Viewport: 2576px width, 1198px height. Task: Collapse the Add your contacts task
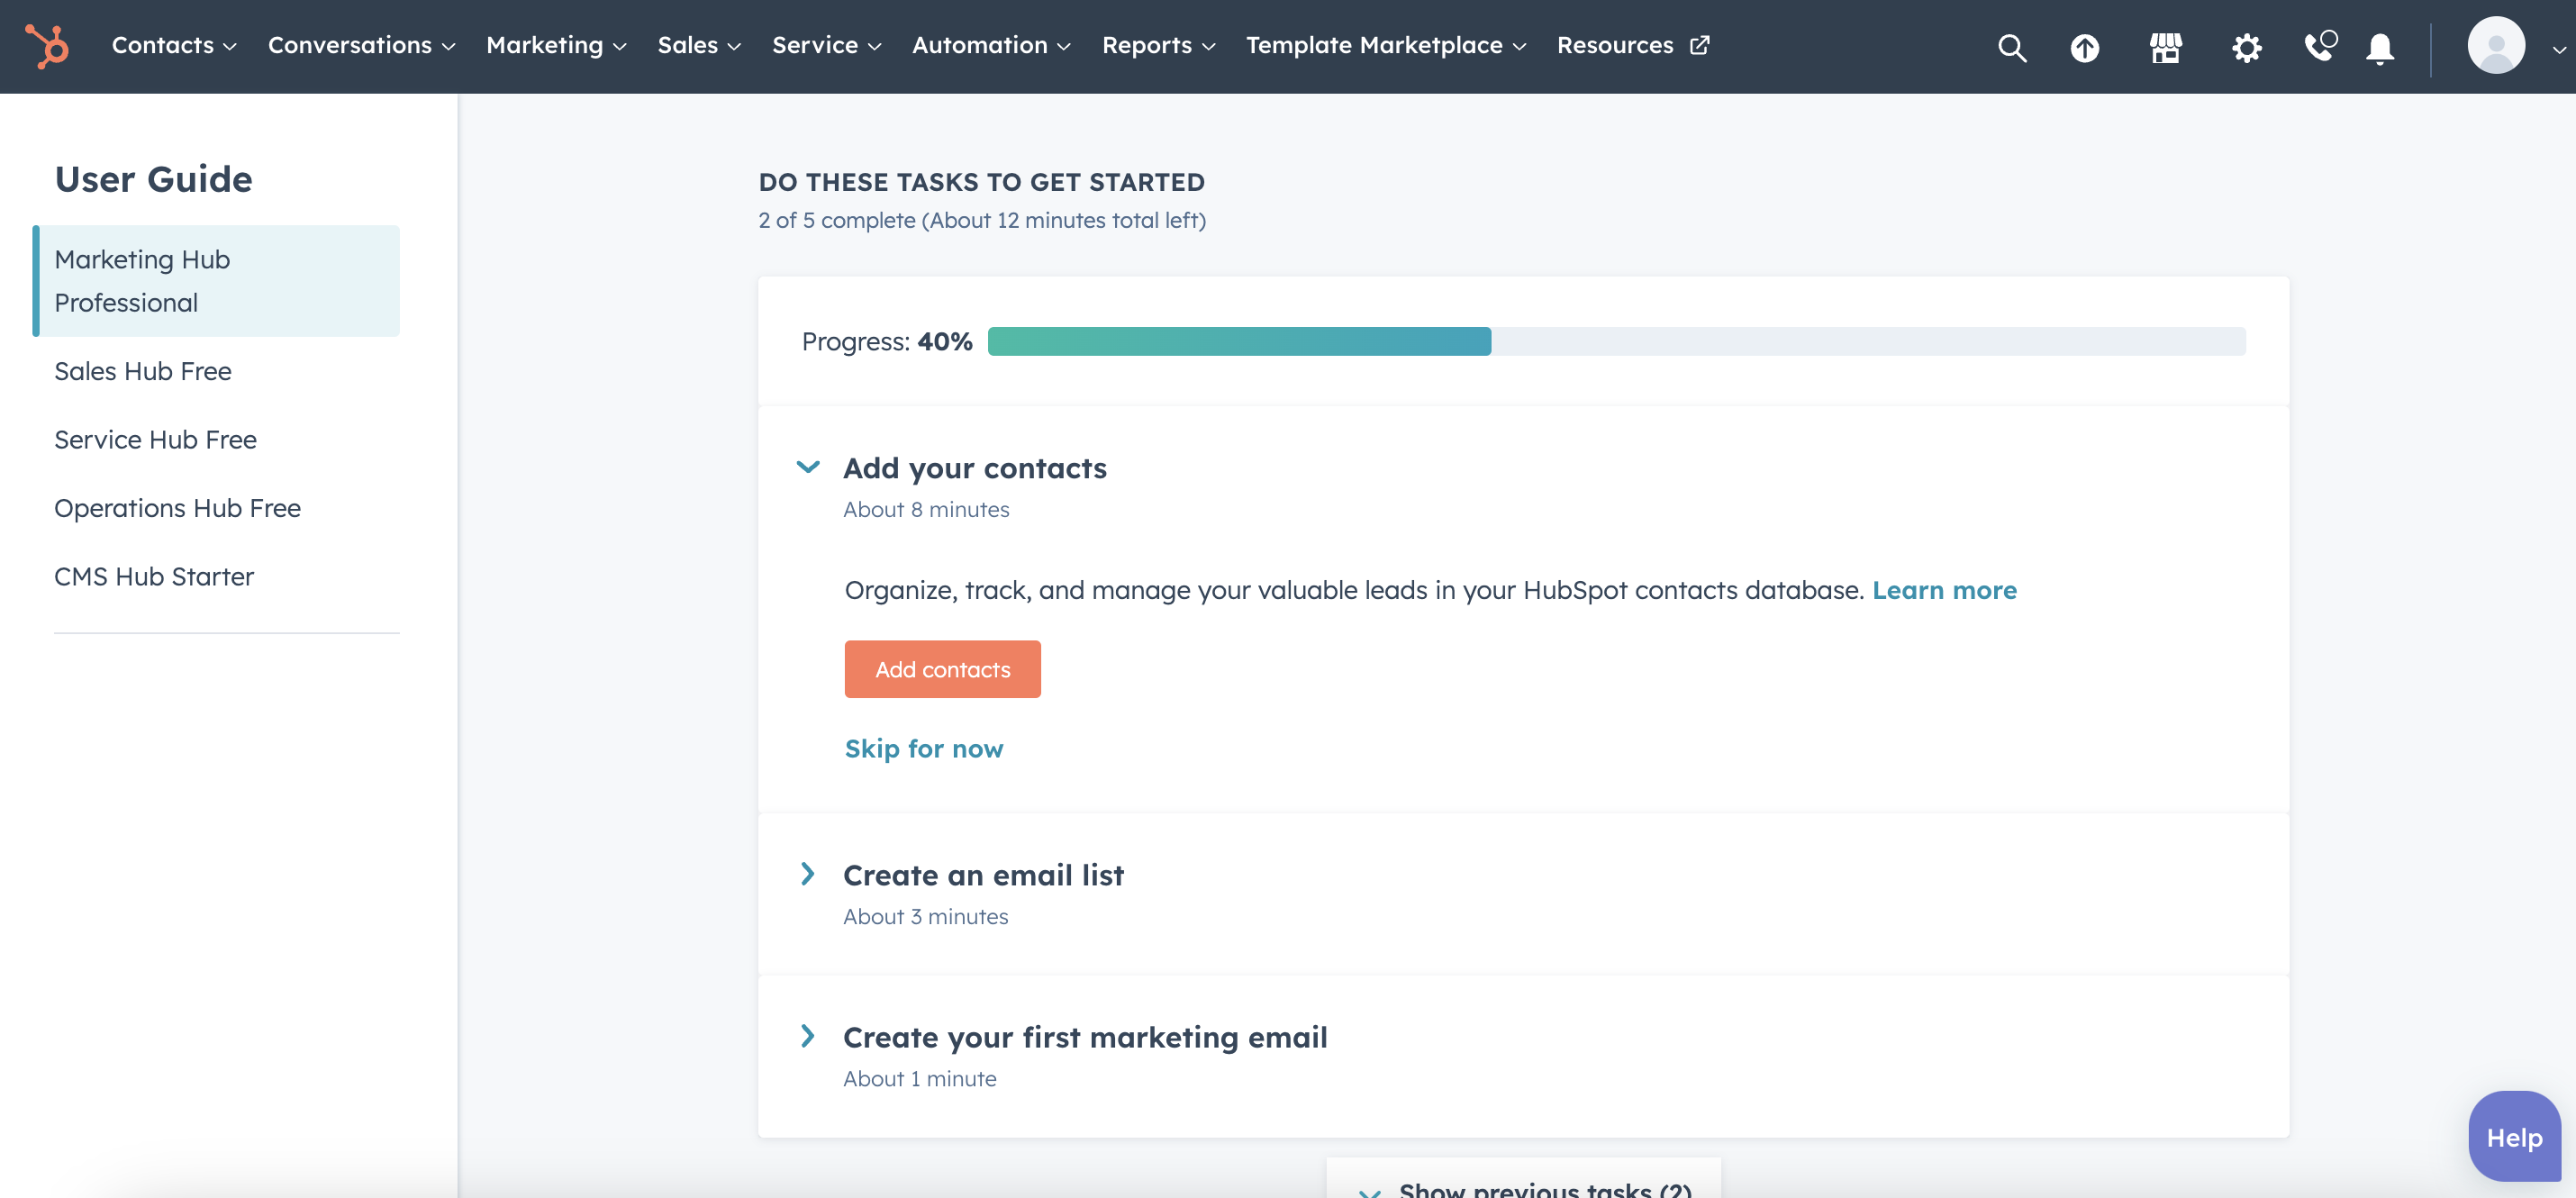point(807,467)
